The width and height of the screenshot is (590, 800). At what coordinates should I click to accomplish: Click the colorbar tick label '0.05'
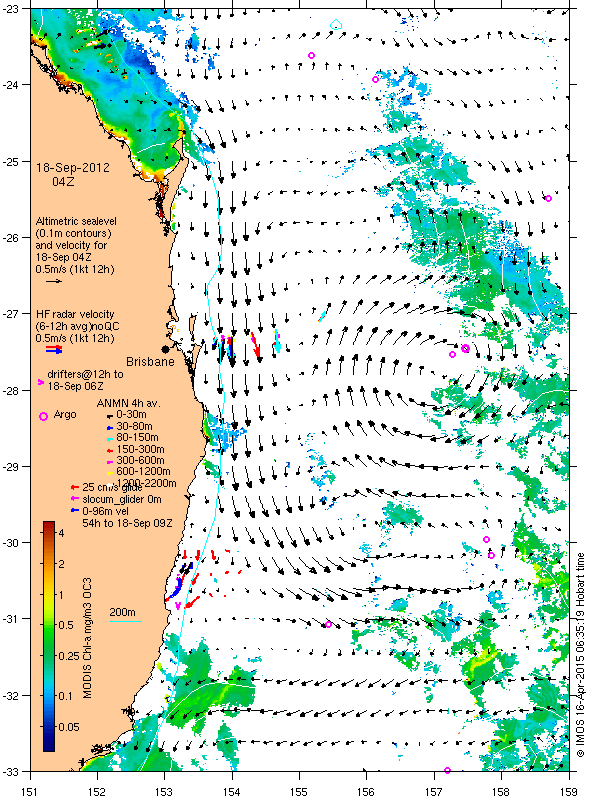coord(68,727)
